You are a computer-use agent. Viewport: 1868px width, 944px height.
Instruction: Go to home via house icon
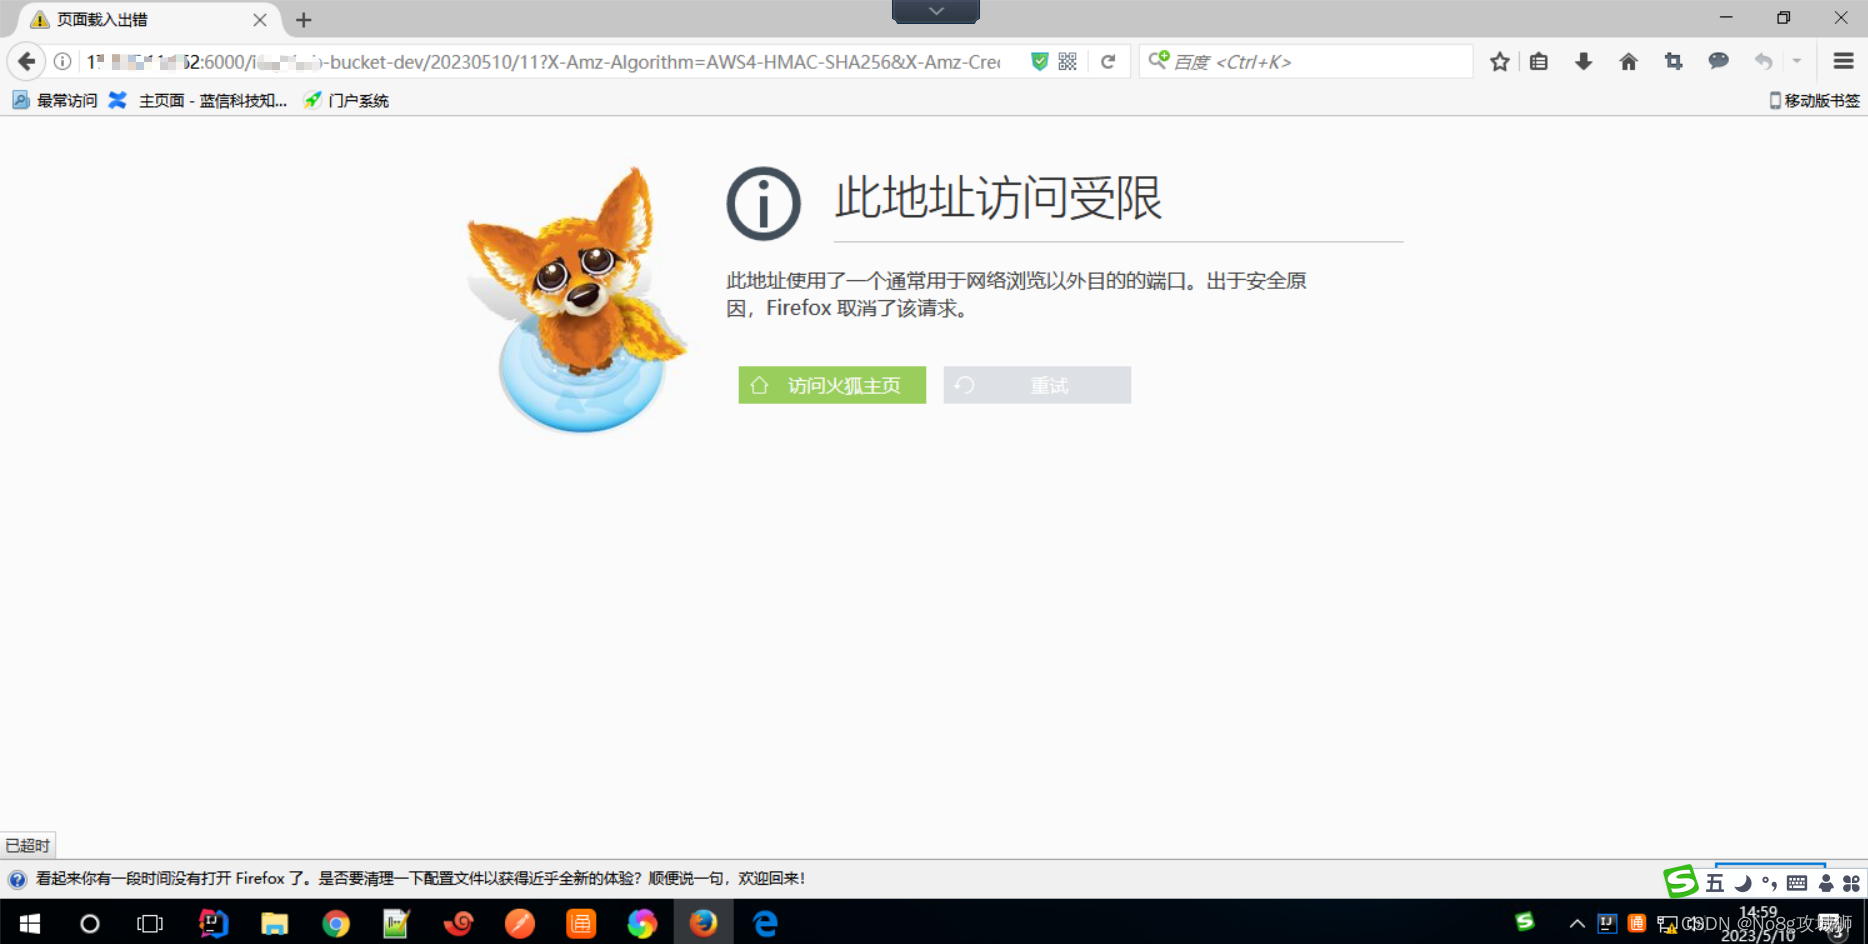pos(1628,62)
